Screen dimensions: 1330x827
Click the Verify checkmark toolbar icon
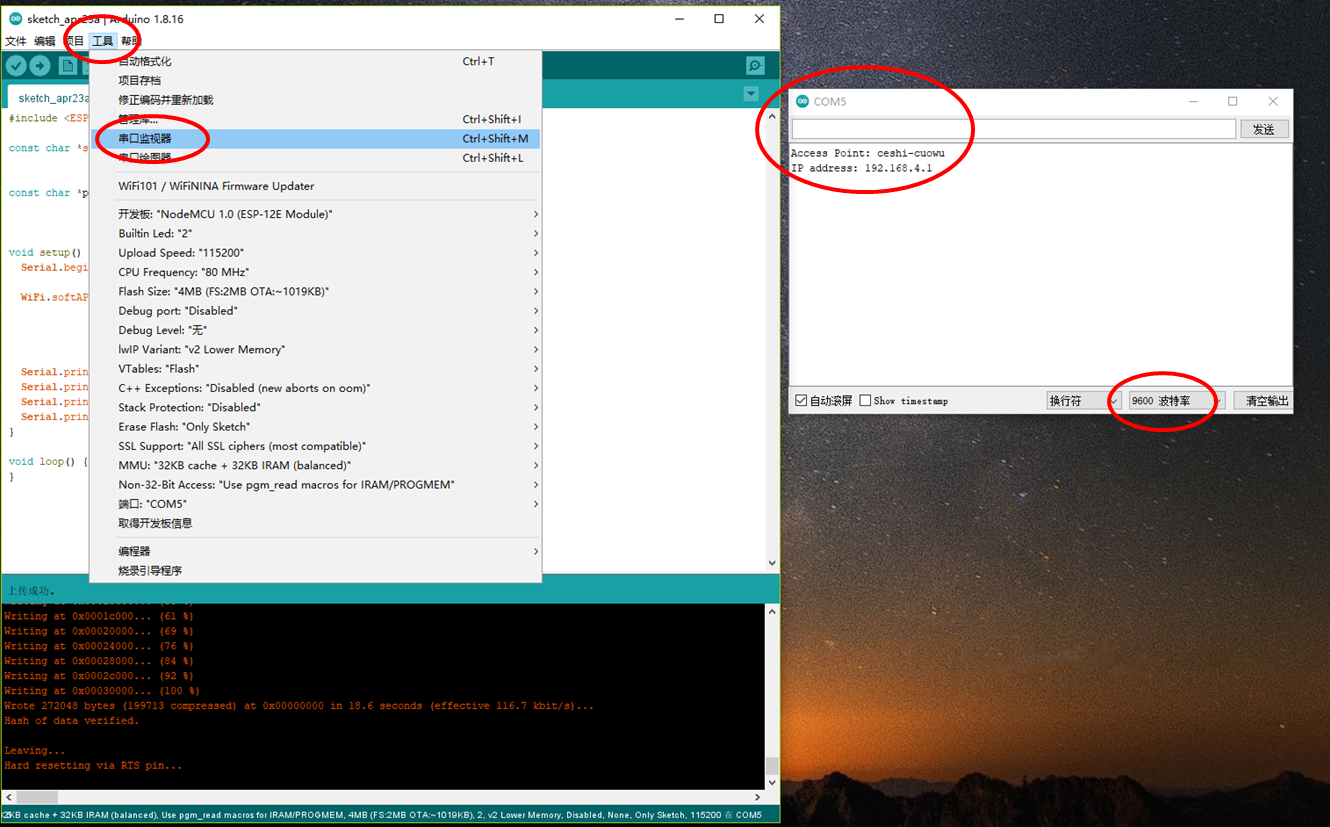click(x=16, y=66)
